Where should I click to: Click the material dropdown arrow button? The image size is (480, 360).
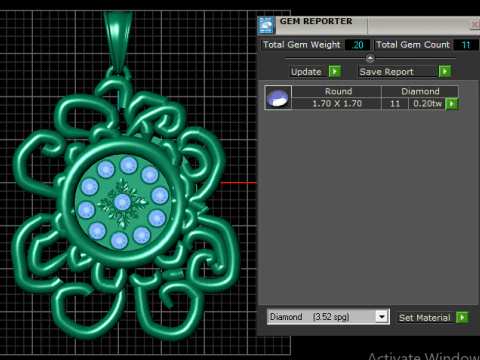pyautogui.click(x=382, y=316)
